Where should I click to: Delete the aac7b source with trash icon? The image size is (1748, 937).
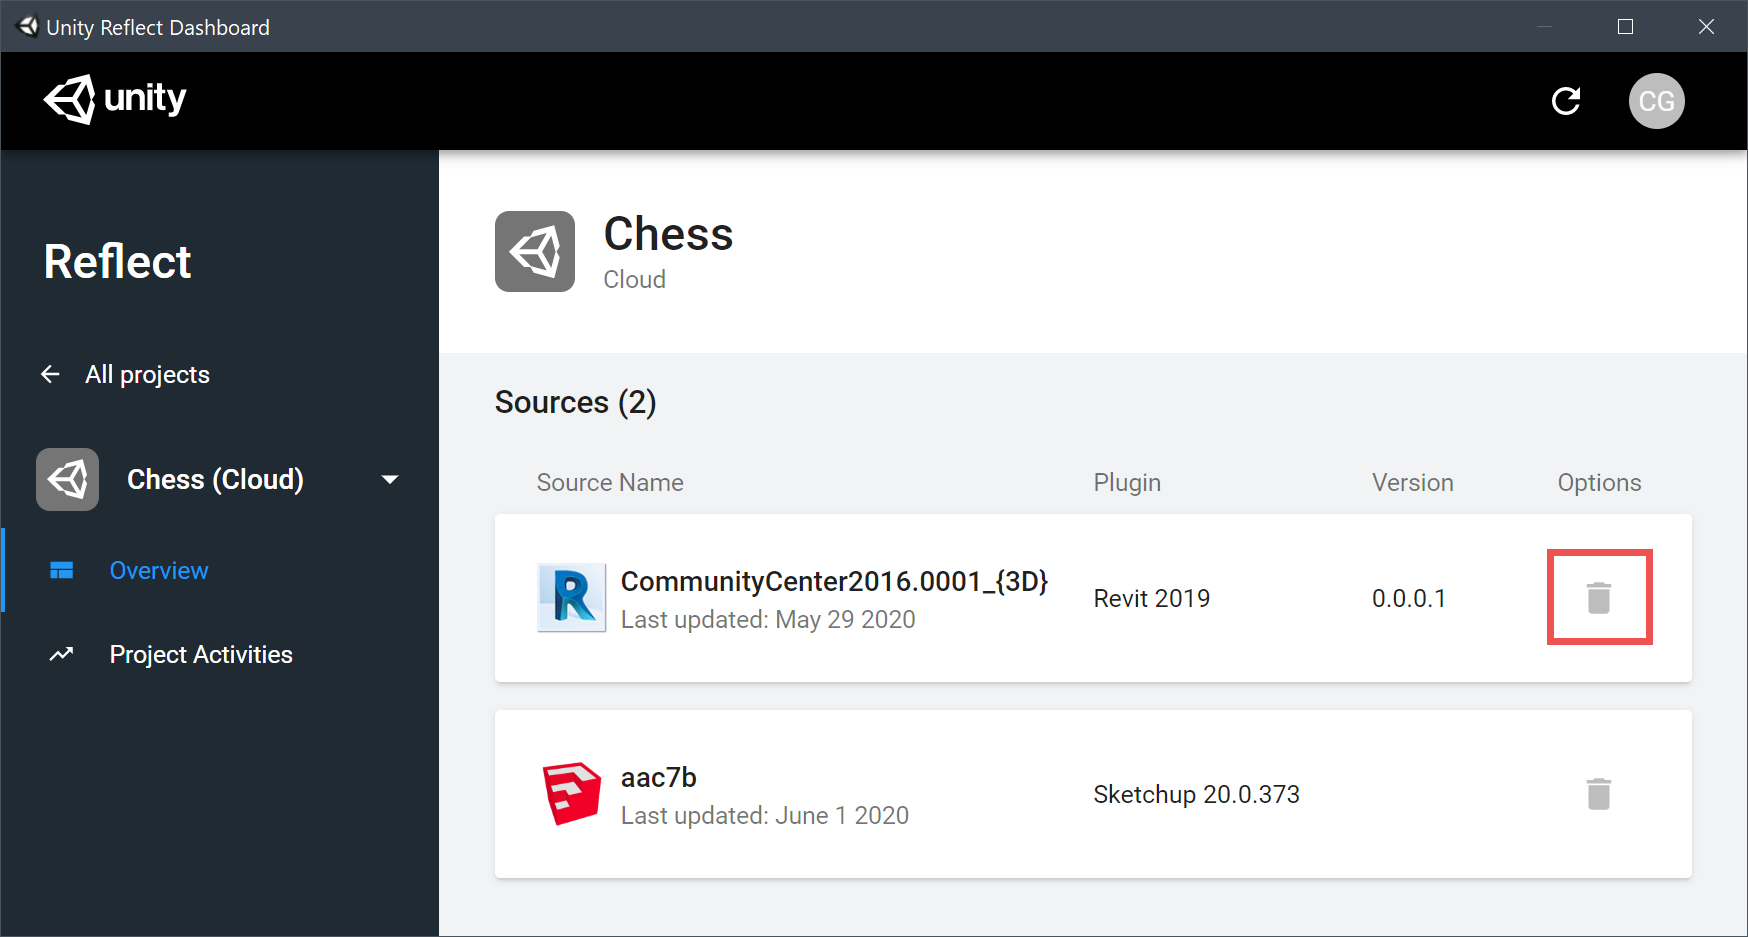(1599, 794)
